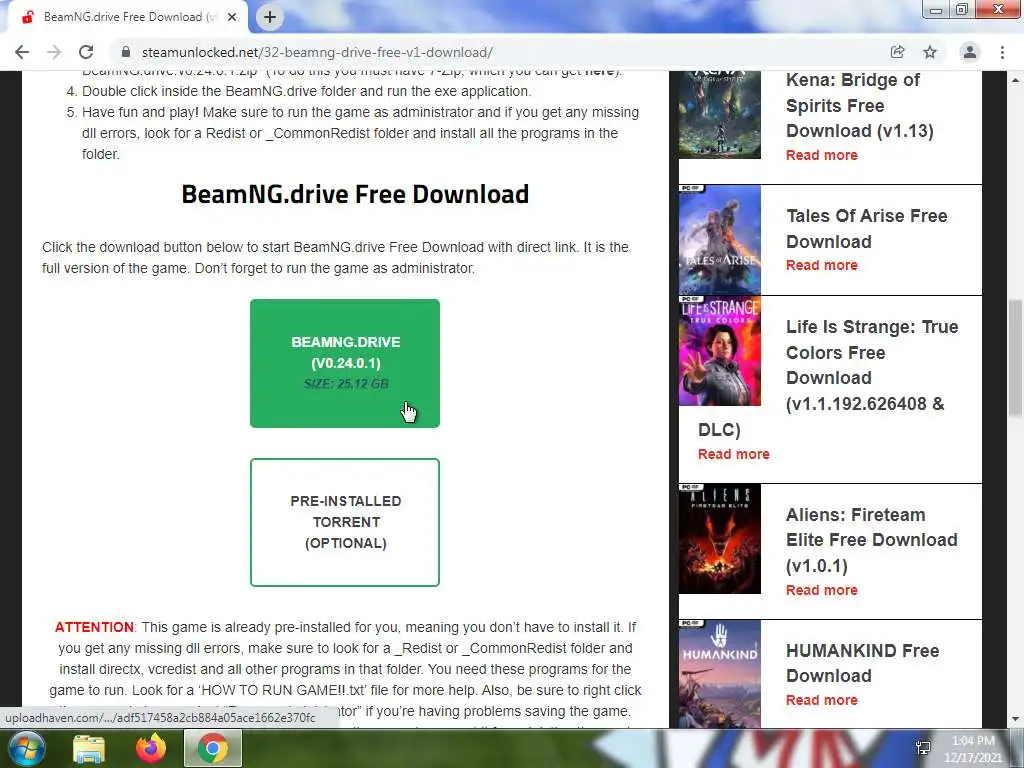Open the Chrome profile avatar icon
Image resolution: width=1024 pixels, height=768 pixels.
pyautogui.click(x=970, y=52)
